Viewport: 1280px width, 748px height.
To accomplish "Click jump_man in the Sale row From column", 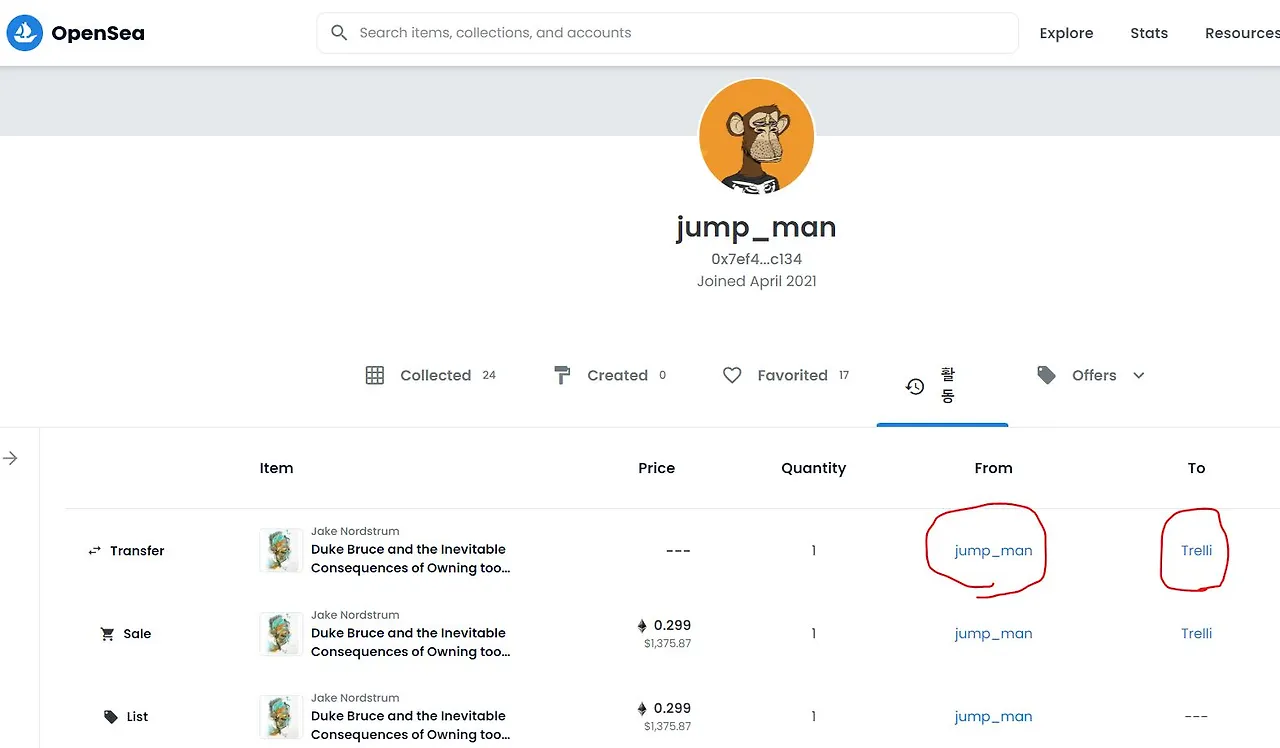I will pyautogui.click(x=993, y=634).
